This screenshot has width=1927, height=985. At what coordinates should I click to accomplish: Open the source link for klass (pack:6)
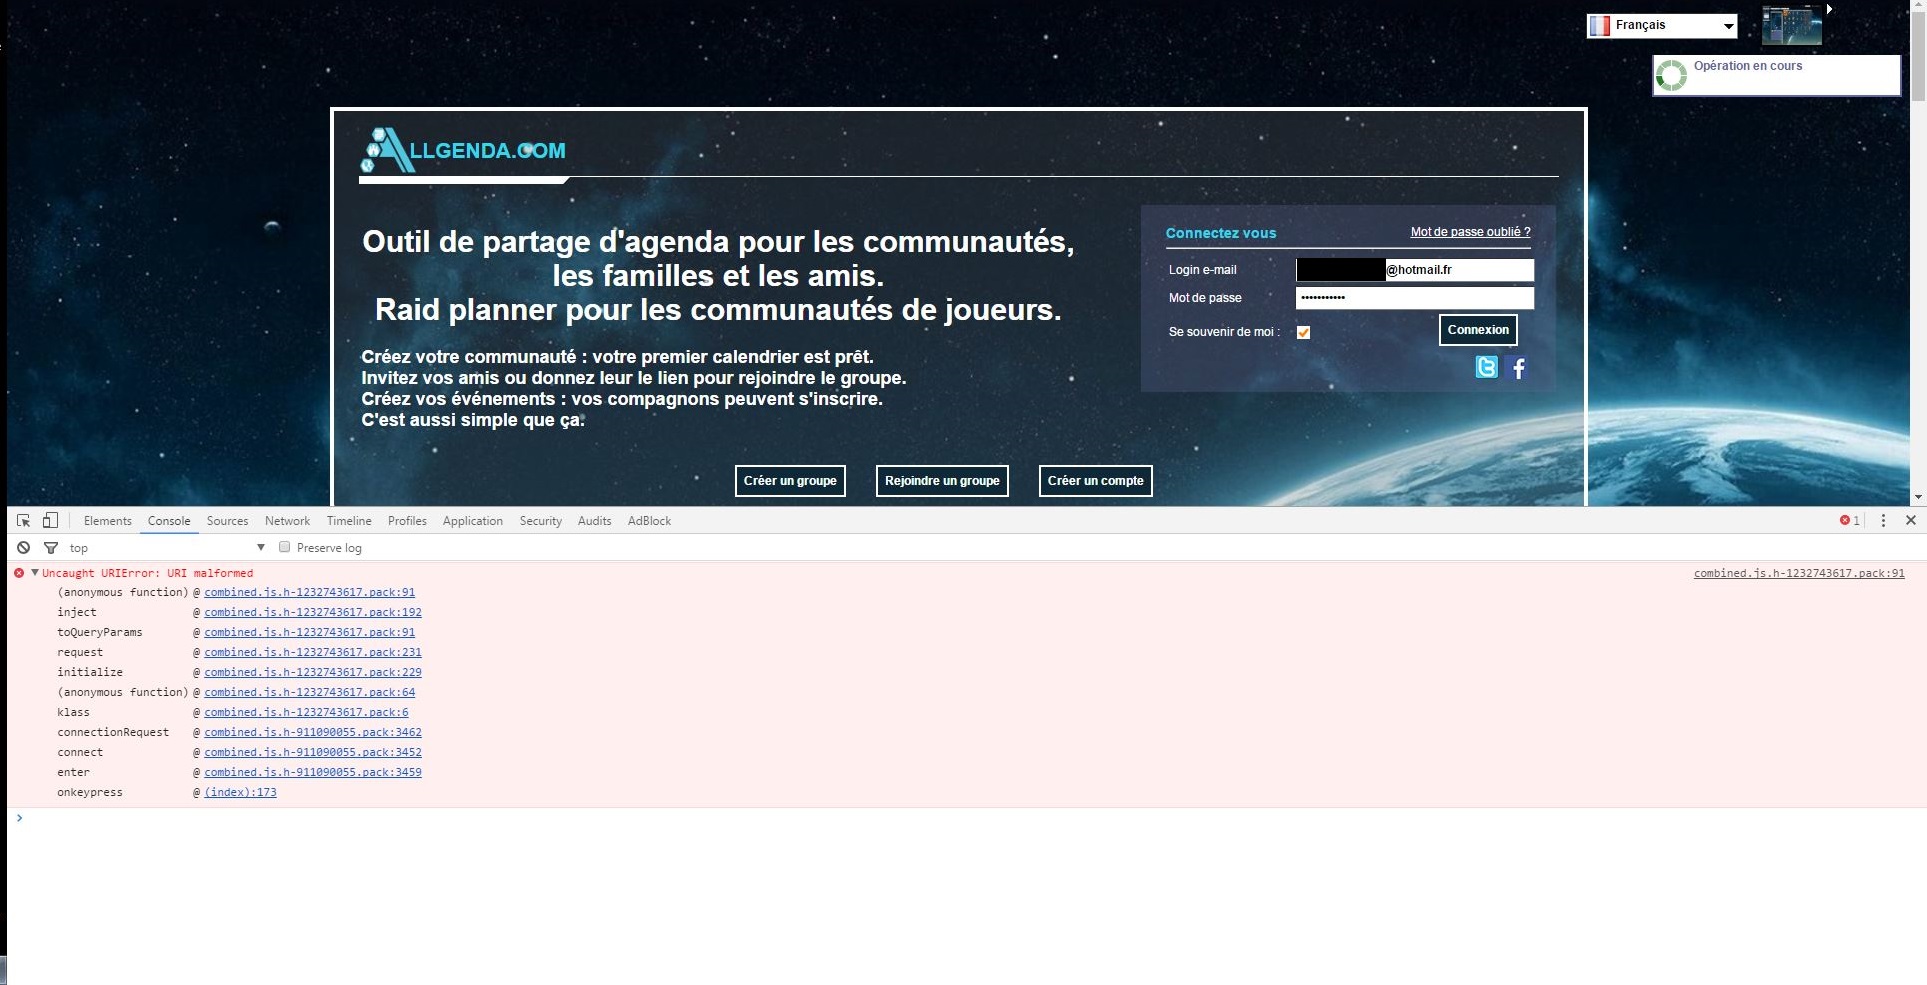click(306, 712)
